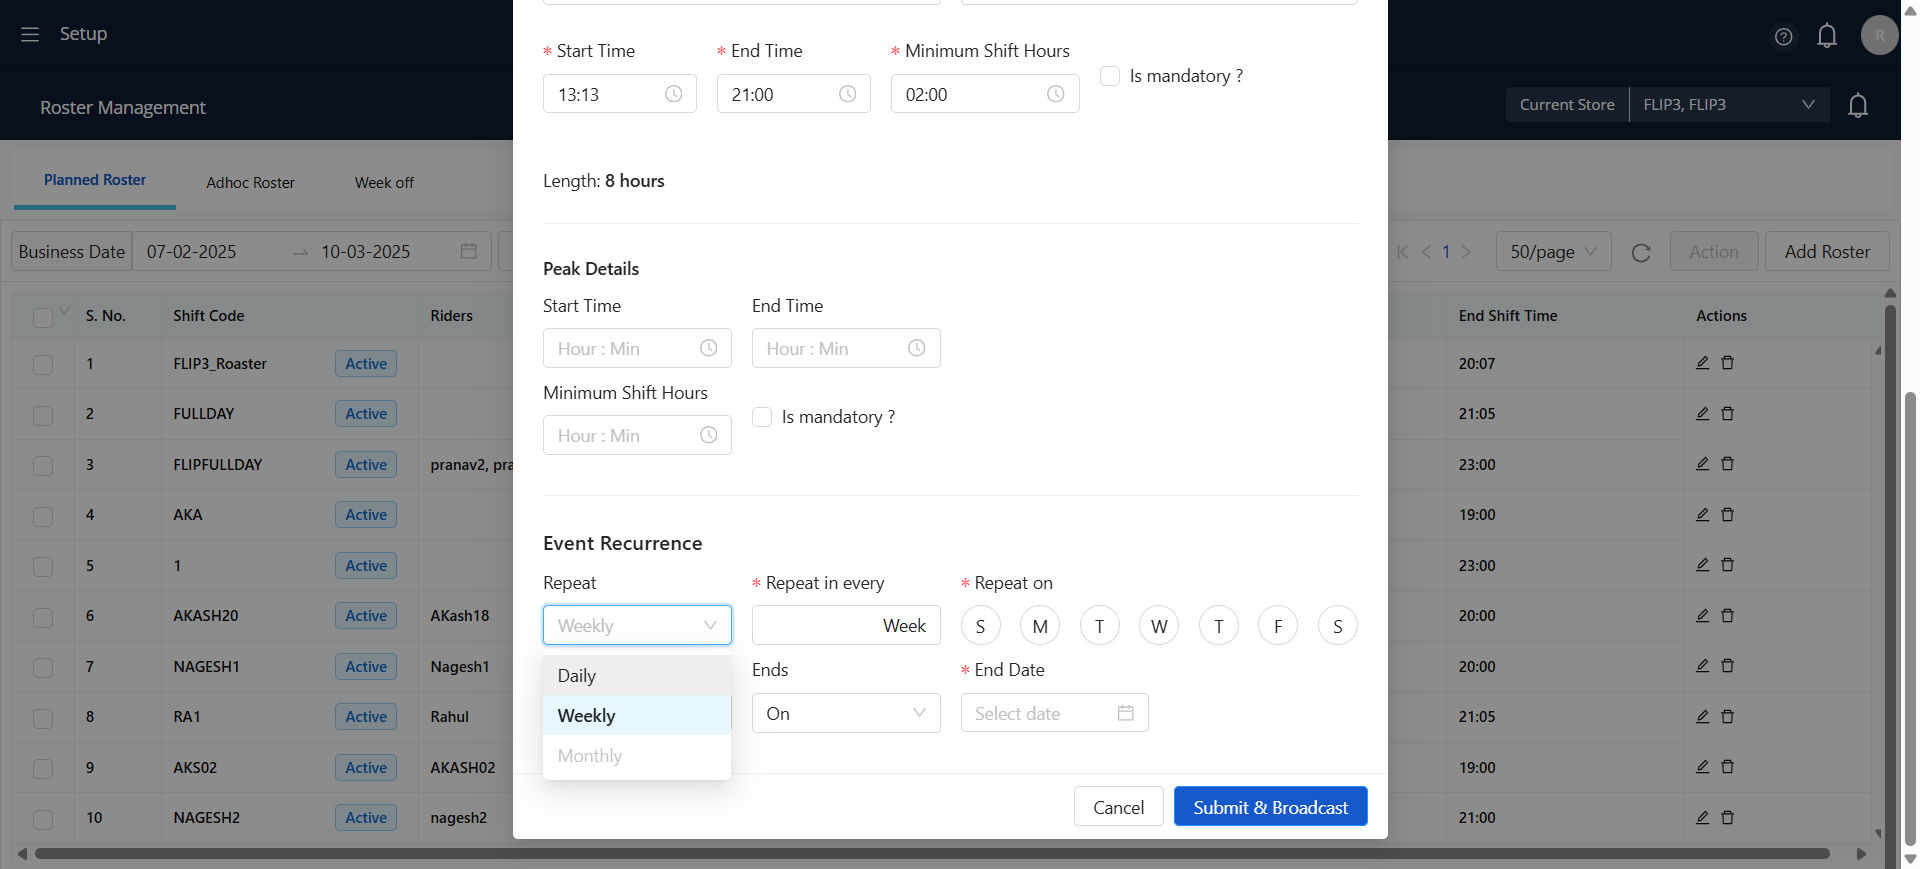Viewport: 1920px width, 869px height.
Task: Choose Monthly from Repeat options
Action: (x=637, y=756)
